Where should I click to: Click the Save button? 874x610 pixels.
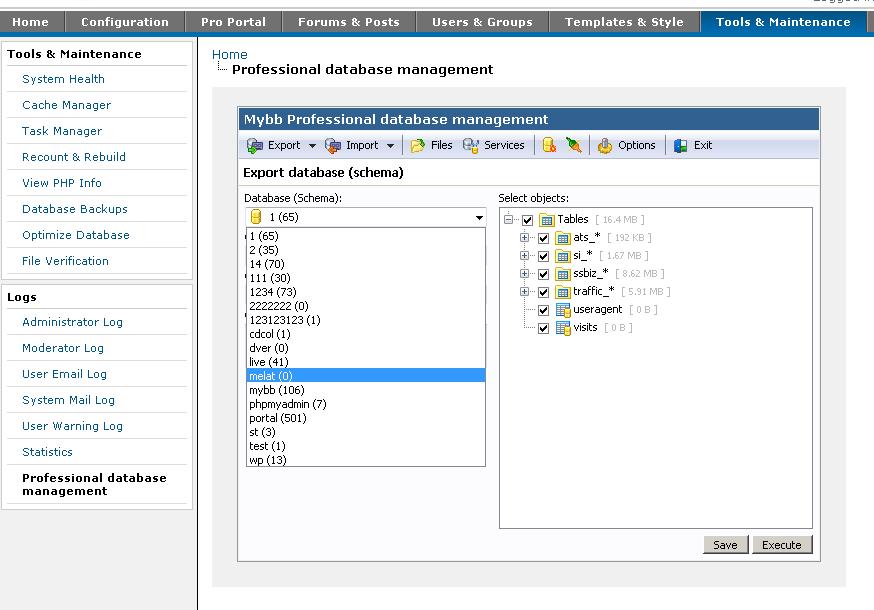(x=725, y=545)
